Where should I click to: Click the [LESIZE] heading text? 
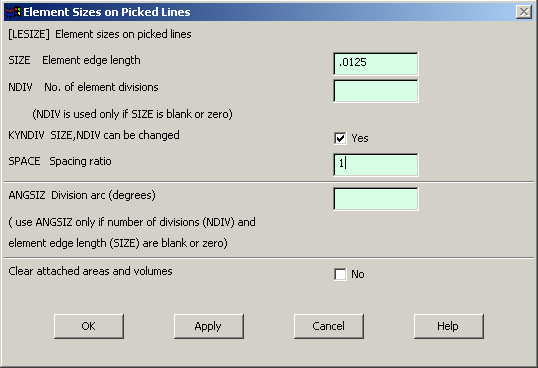(100, 34)
